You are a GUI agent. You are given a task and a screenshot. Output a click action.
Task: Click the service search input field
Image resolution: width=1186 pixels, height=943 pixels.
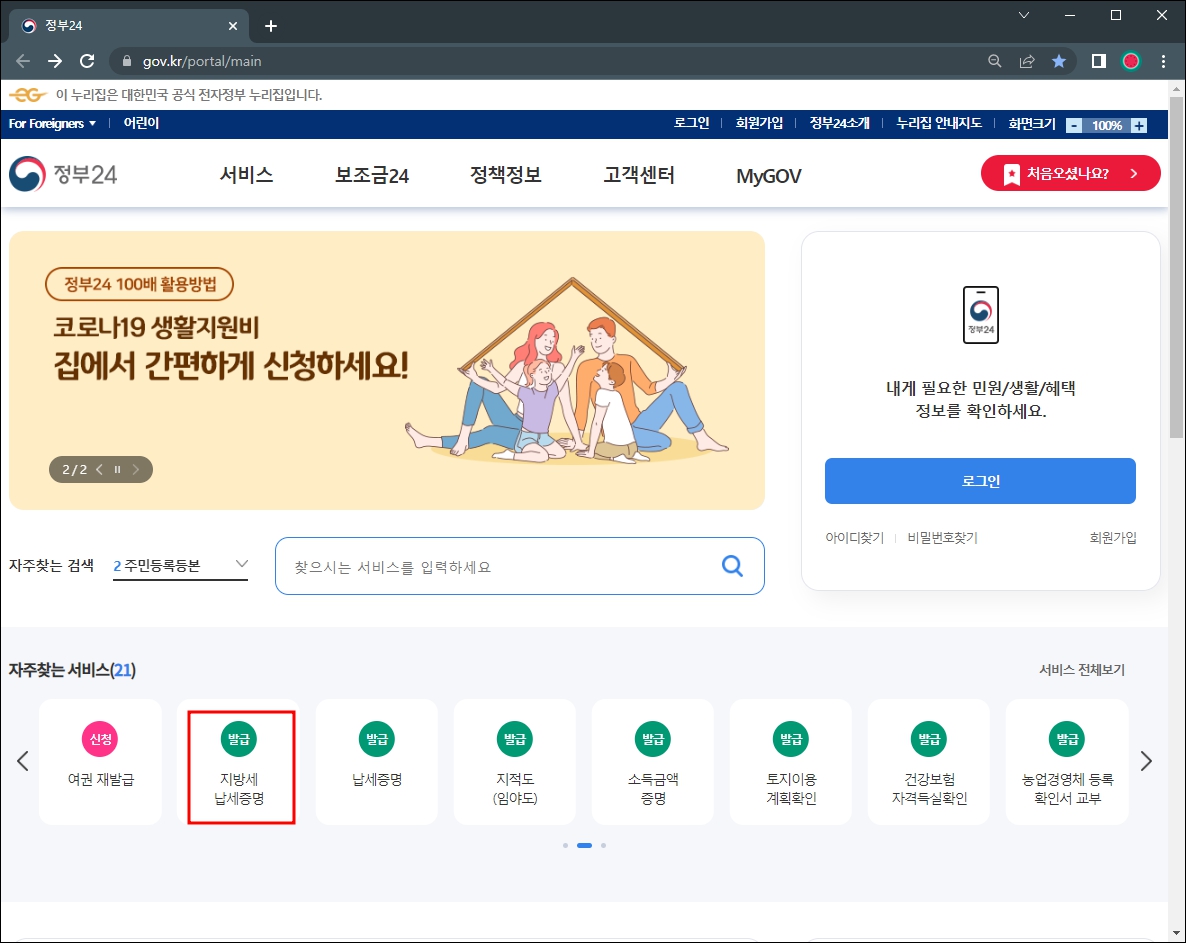[500, 566]
